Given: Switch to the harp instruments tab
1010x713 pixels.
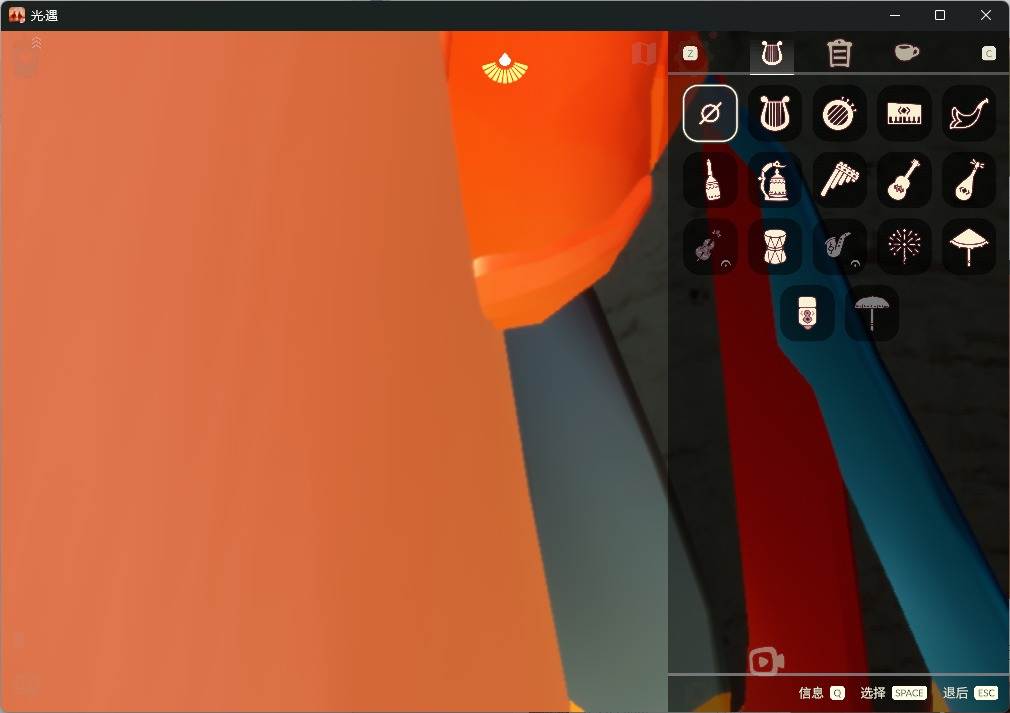Looking at the screenshot, I should pyautogui.click(x=772, y=53).
